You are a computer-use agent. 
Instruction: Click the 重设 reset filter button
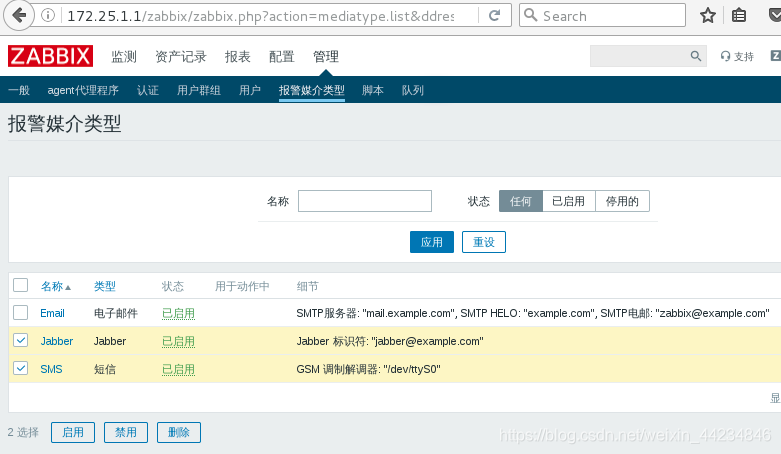pos(484,242)
